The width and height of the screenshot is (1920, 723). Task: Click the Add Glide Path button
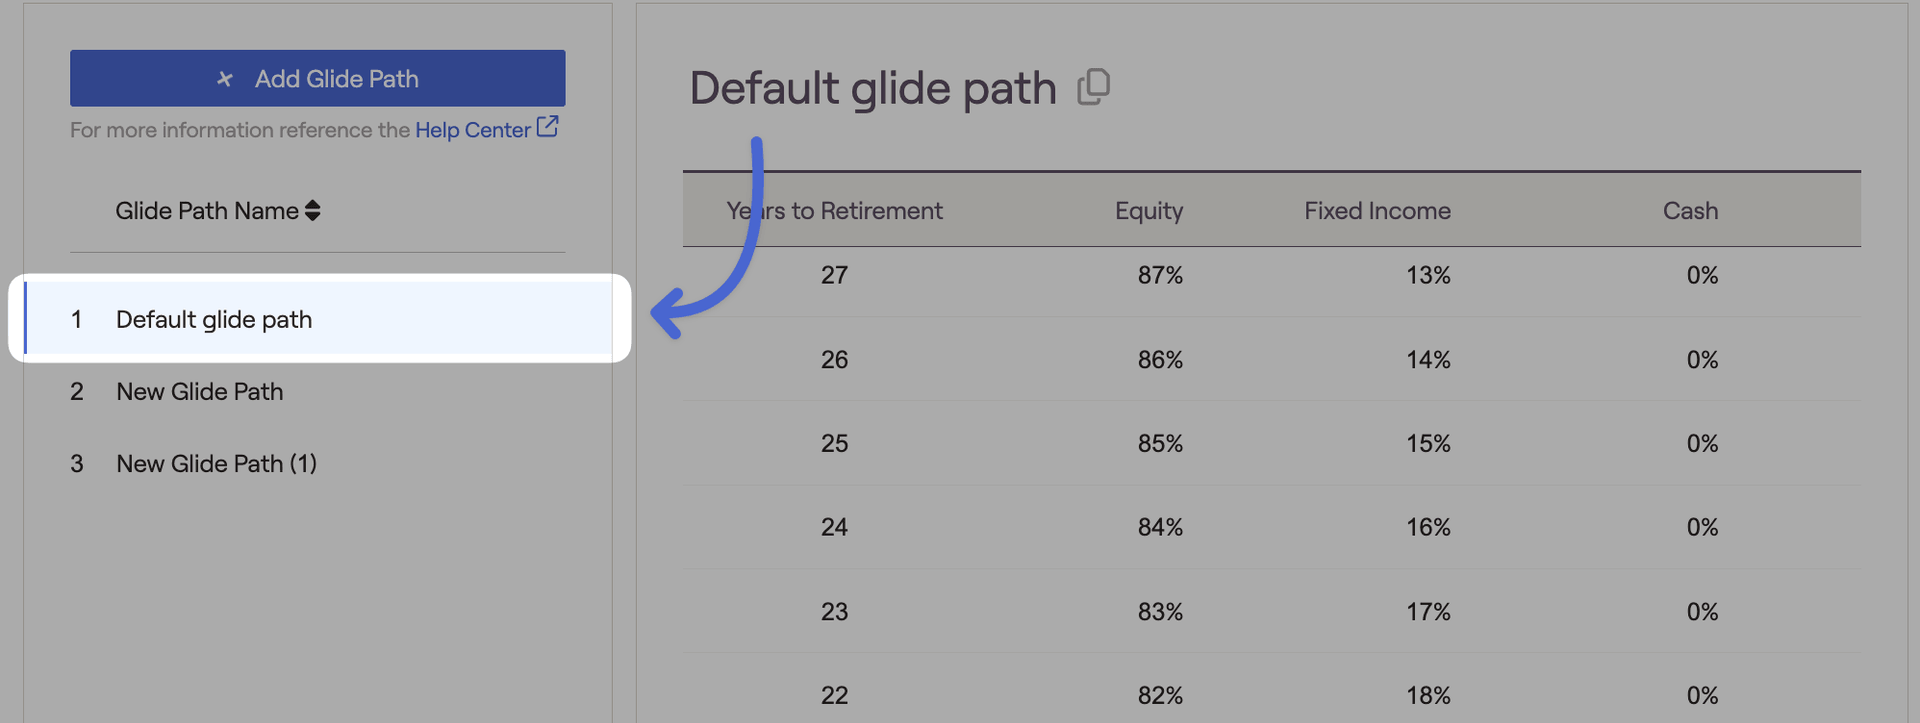317,78
